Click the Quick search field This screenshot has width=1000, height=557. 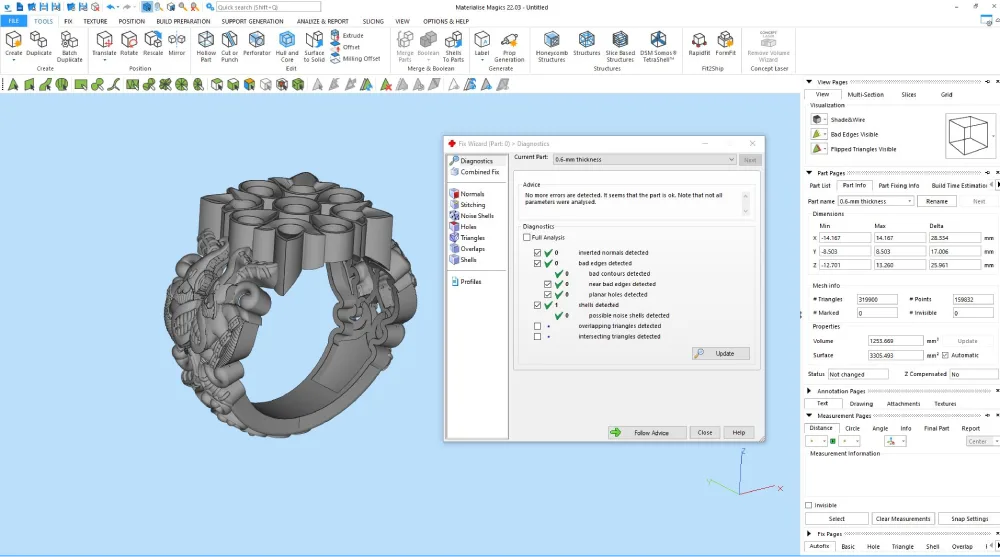(x=268, y=7)
